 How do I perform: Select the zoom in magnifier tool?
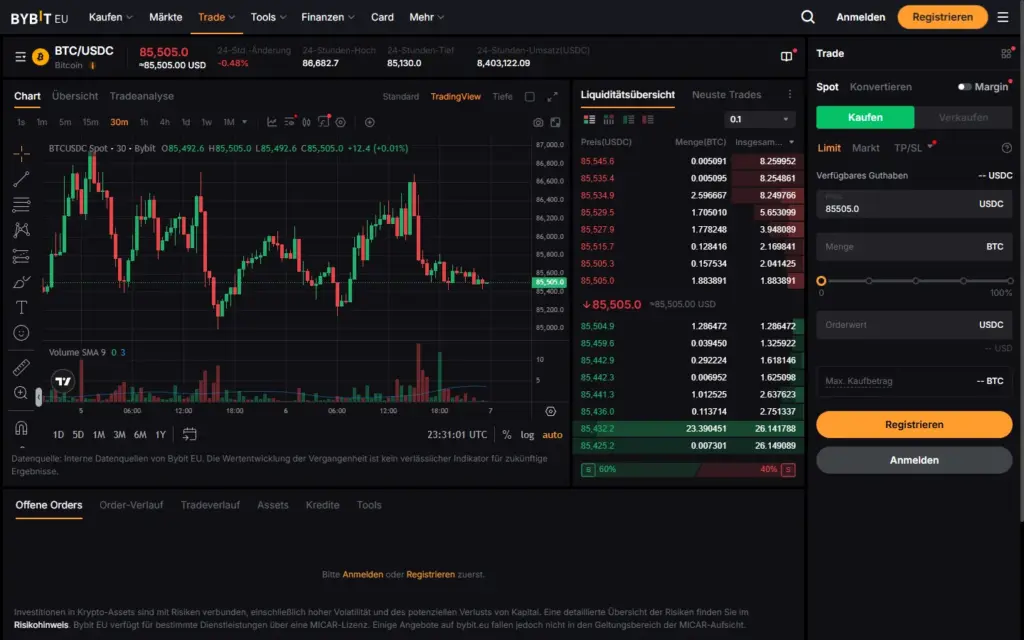click(x=21, y=392)
